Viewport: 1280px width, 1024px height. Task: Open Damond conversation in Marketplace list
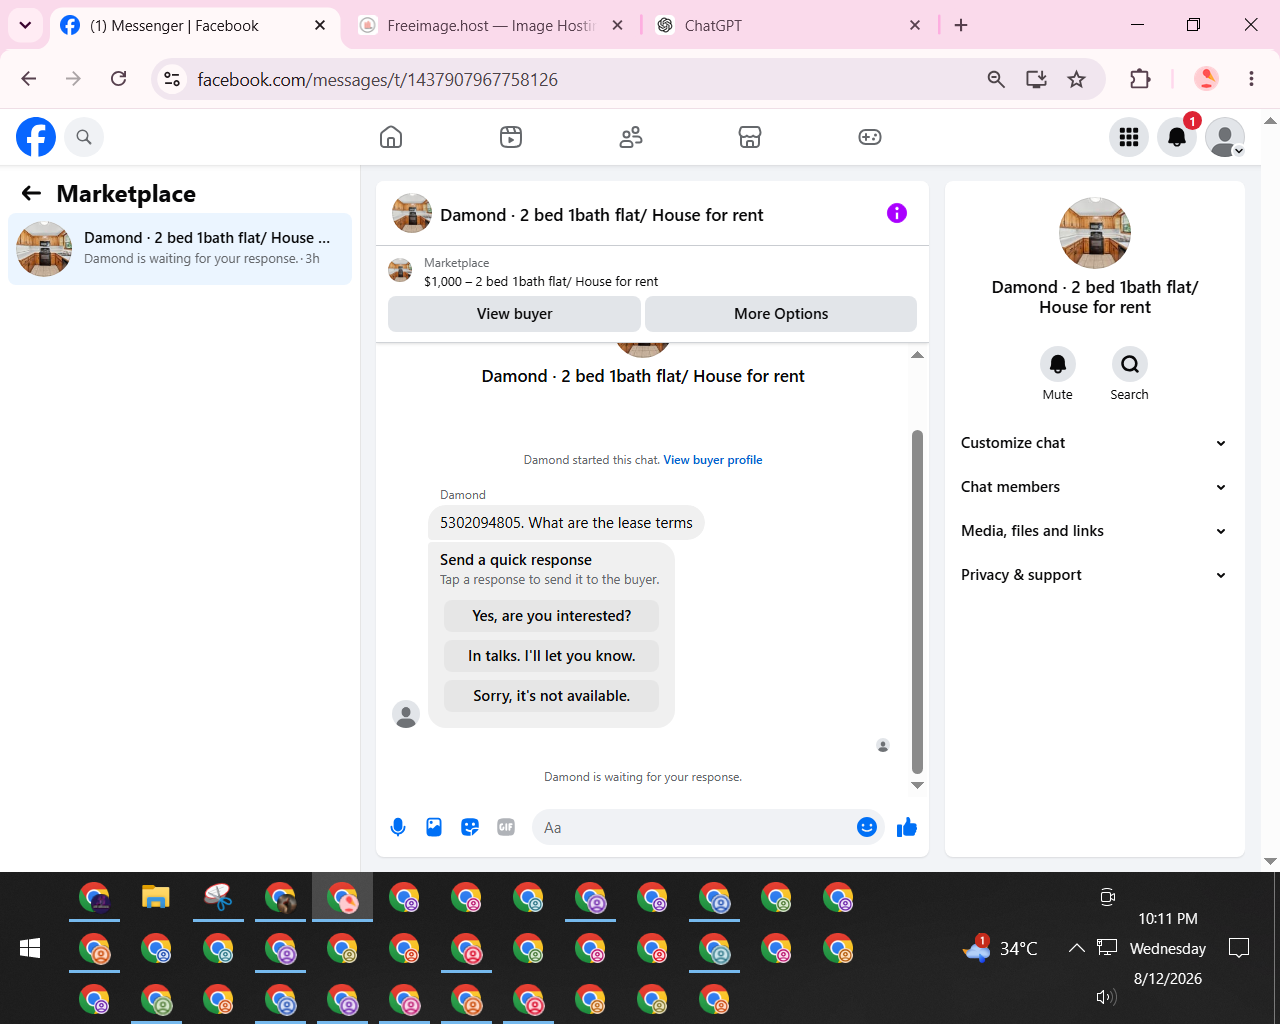click(x=180, y=249)
